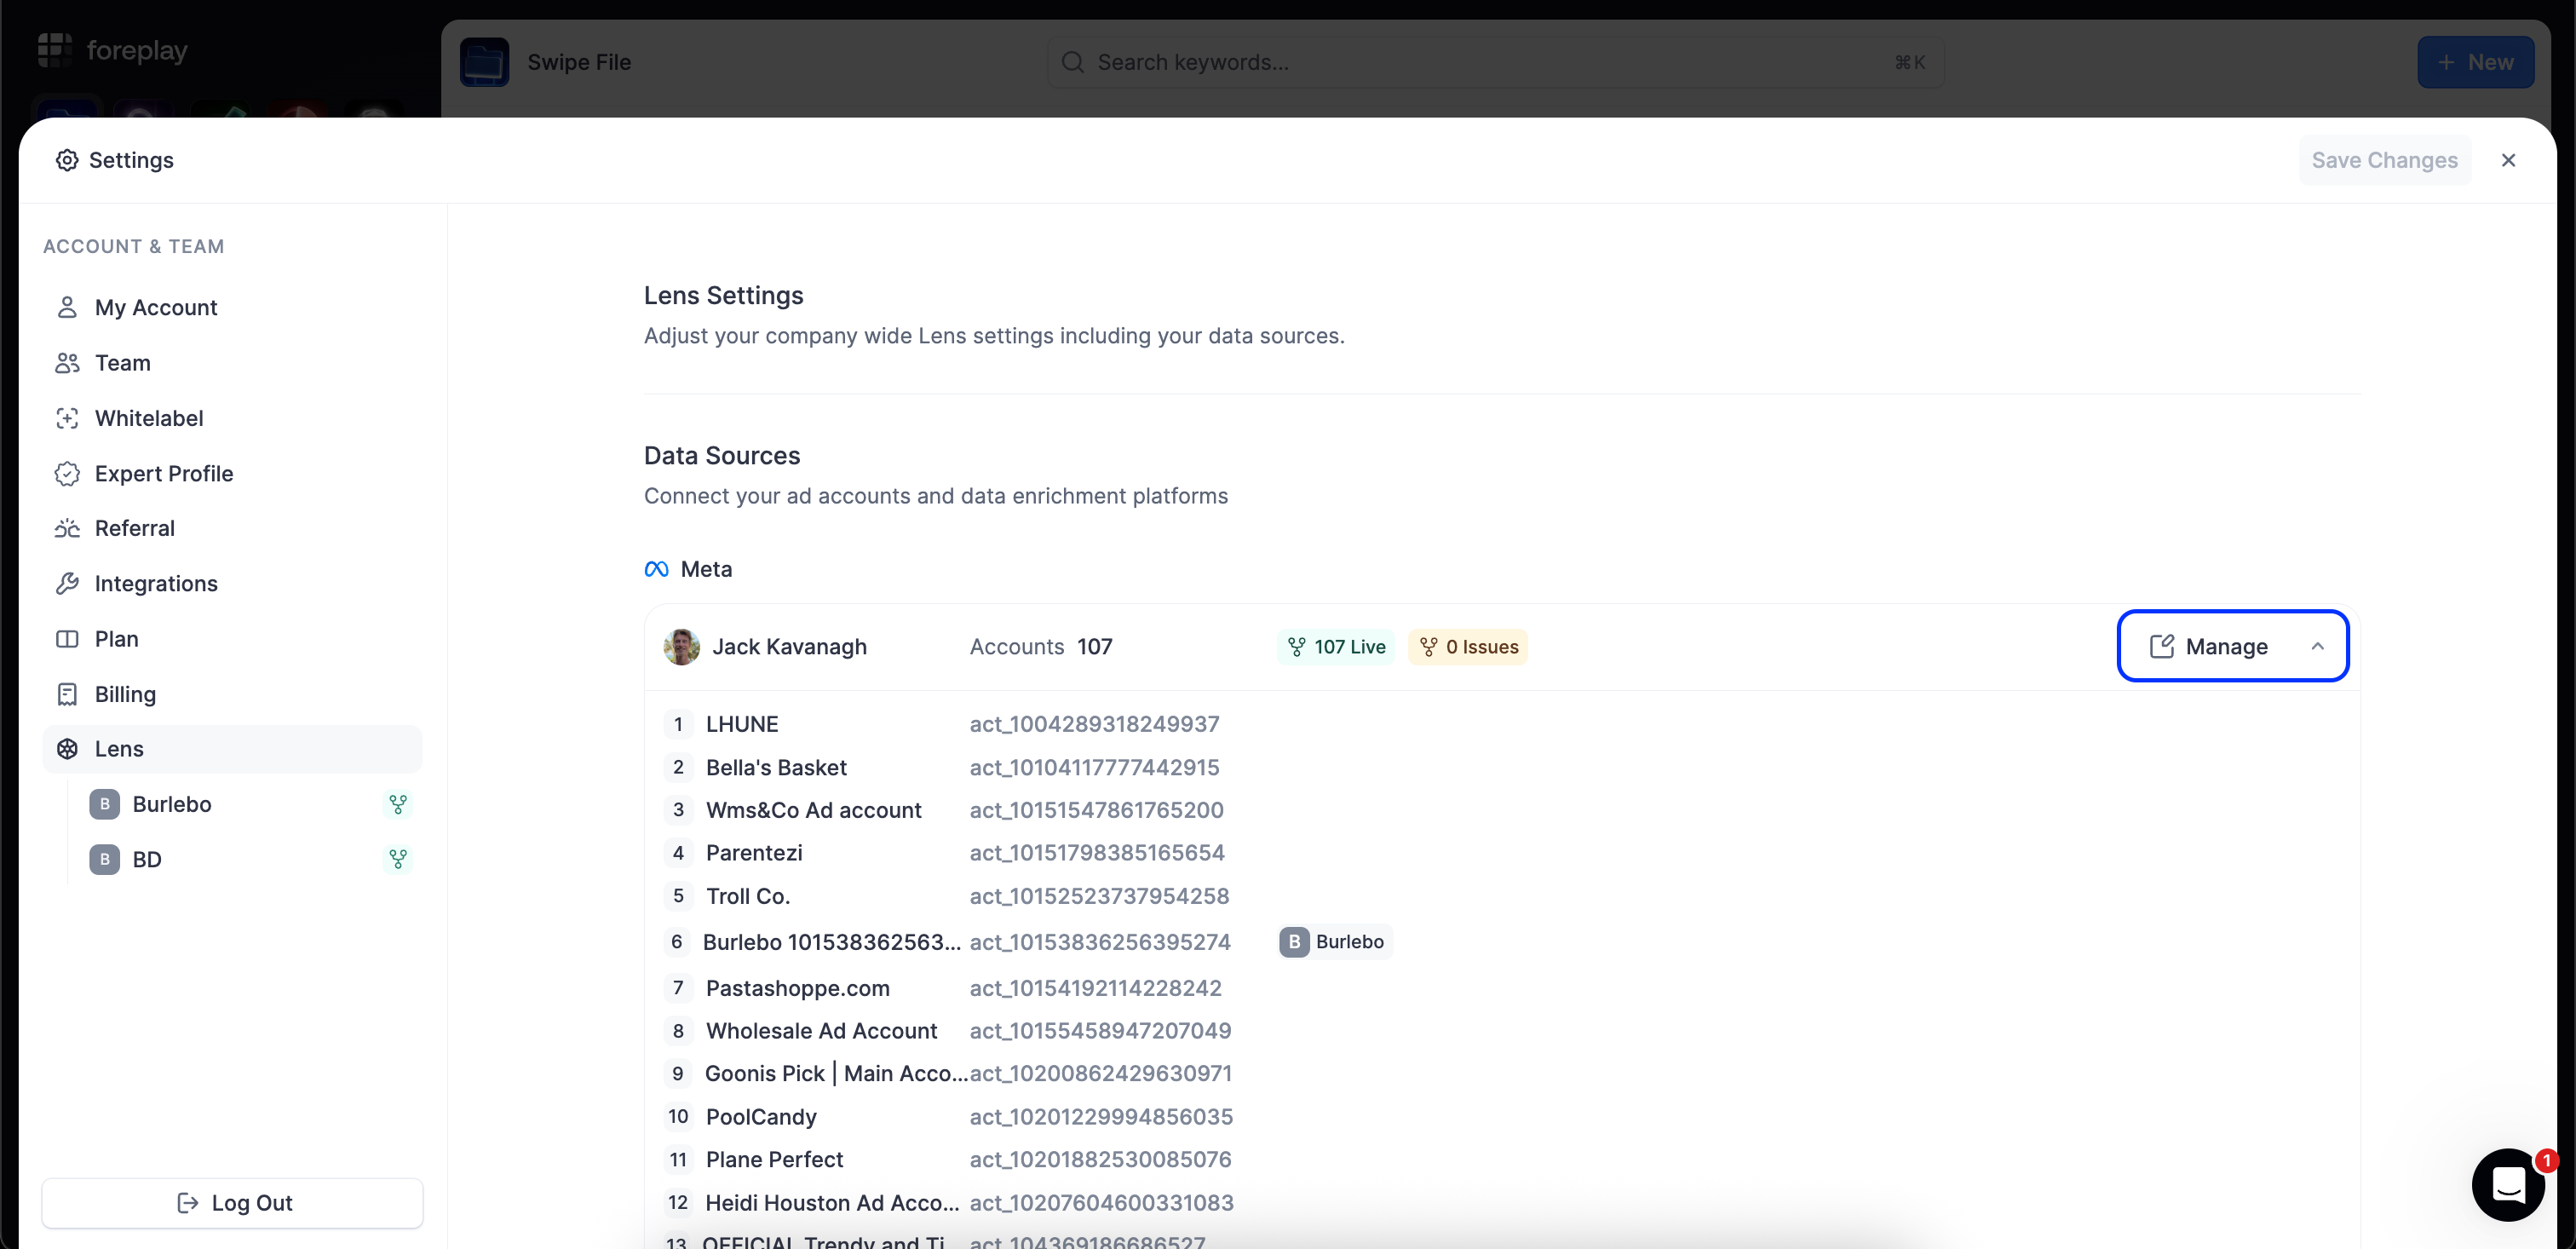This screenshot has height=1249, width=2576.
Task: Select the Goonis Pick | Main Acco... account
Action: tap(836, 1074)
